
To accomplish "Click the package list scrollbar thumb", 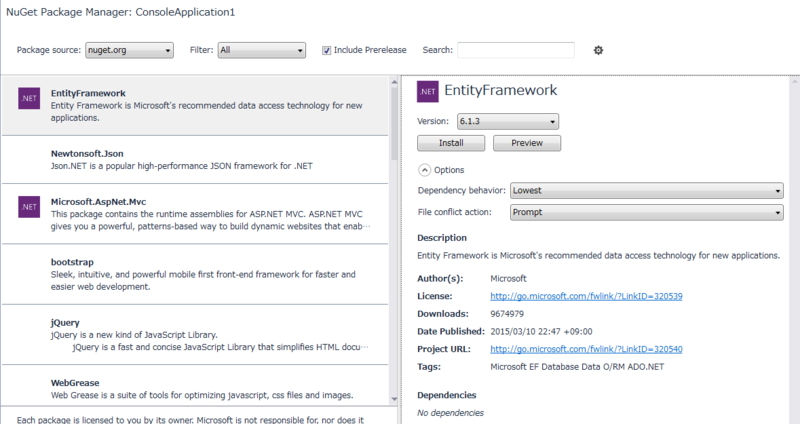I will [x=394, y=123].
